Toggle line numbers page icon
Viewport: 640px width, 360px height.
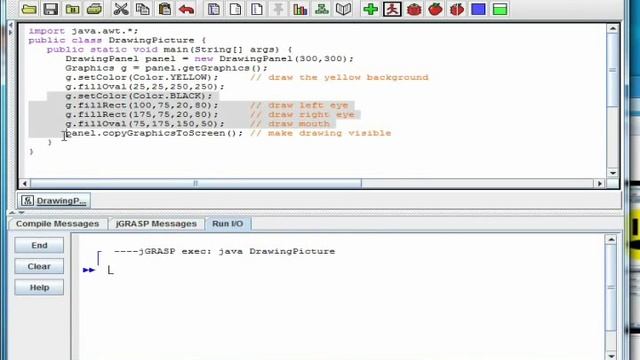click(257, 9)
